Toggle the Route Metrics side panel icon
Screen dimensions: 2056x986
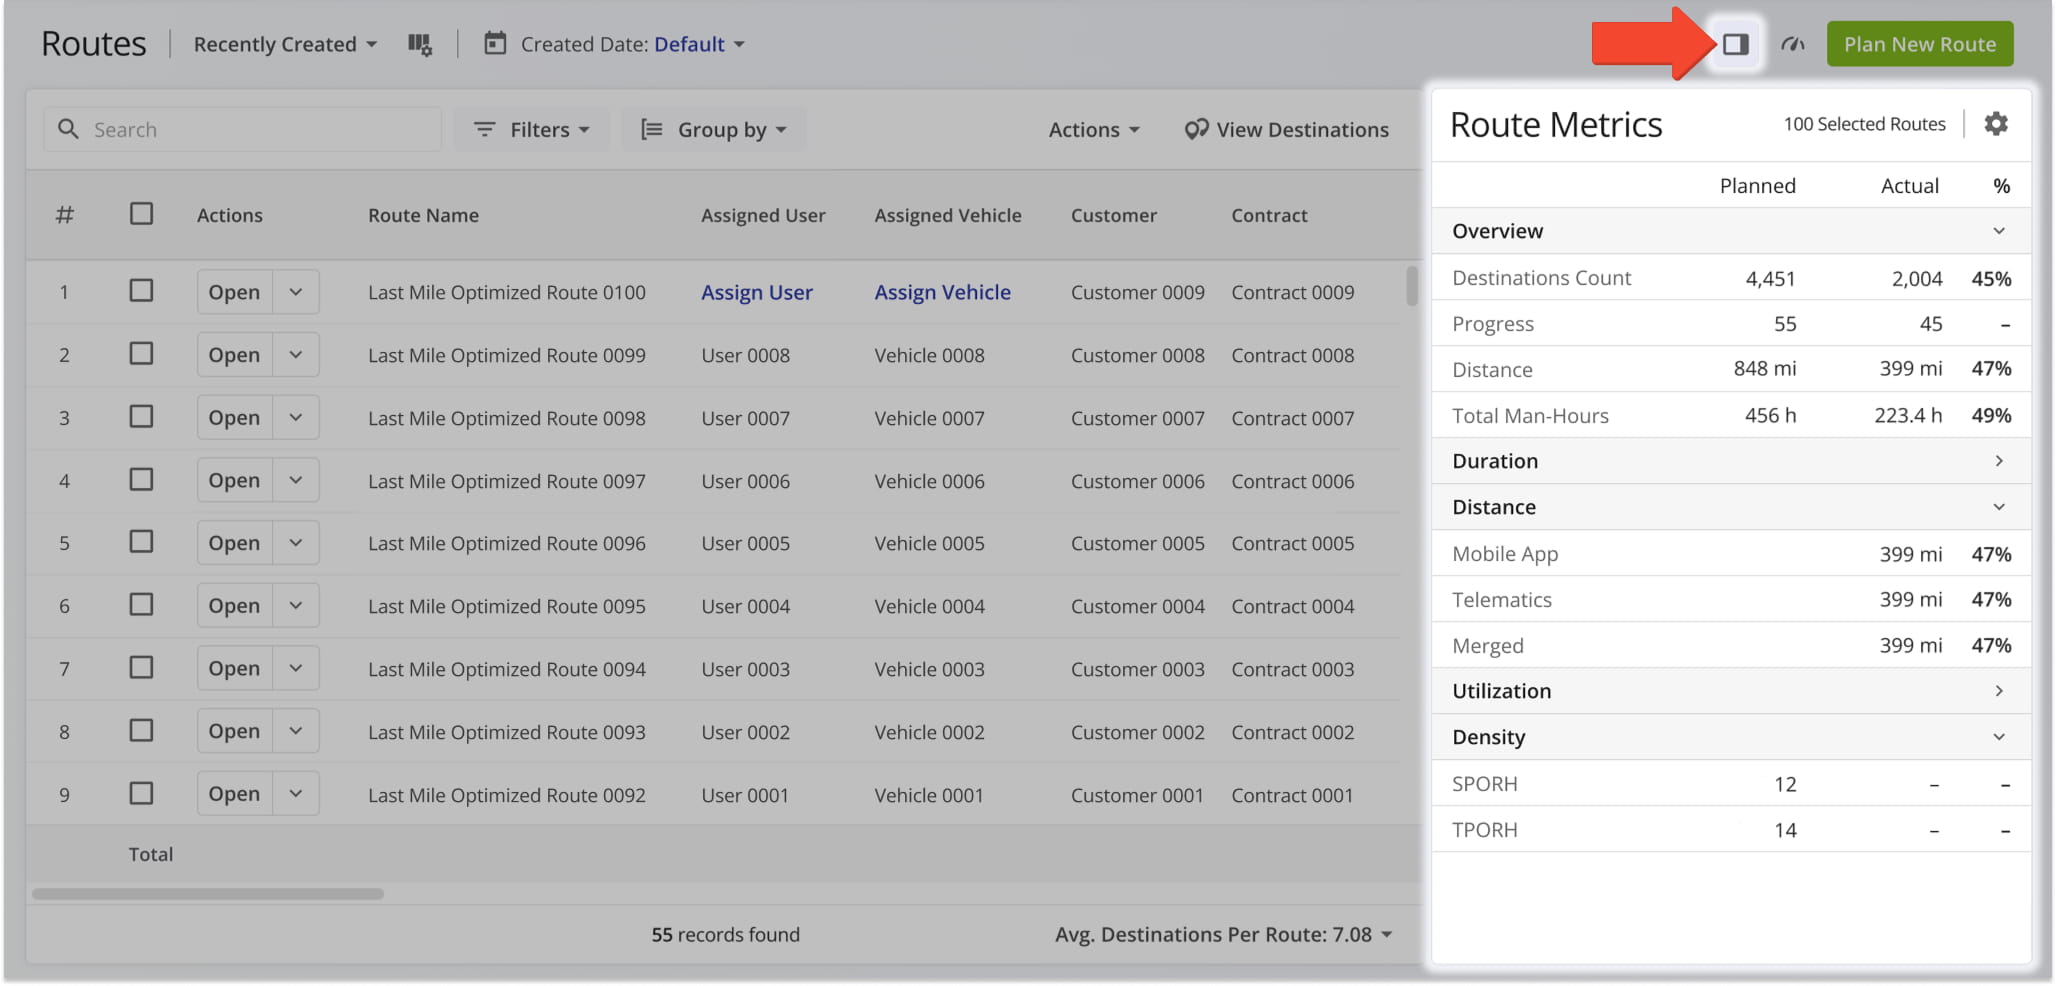click(1735, 44)
